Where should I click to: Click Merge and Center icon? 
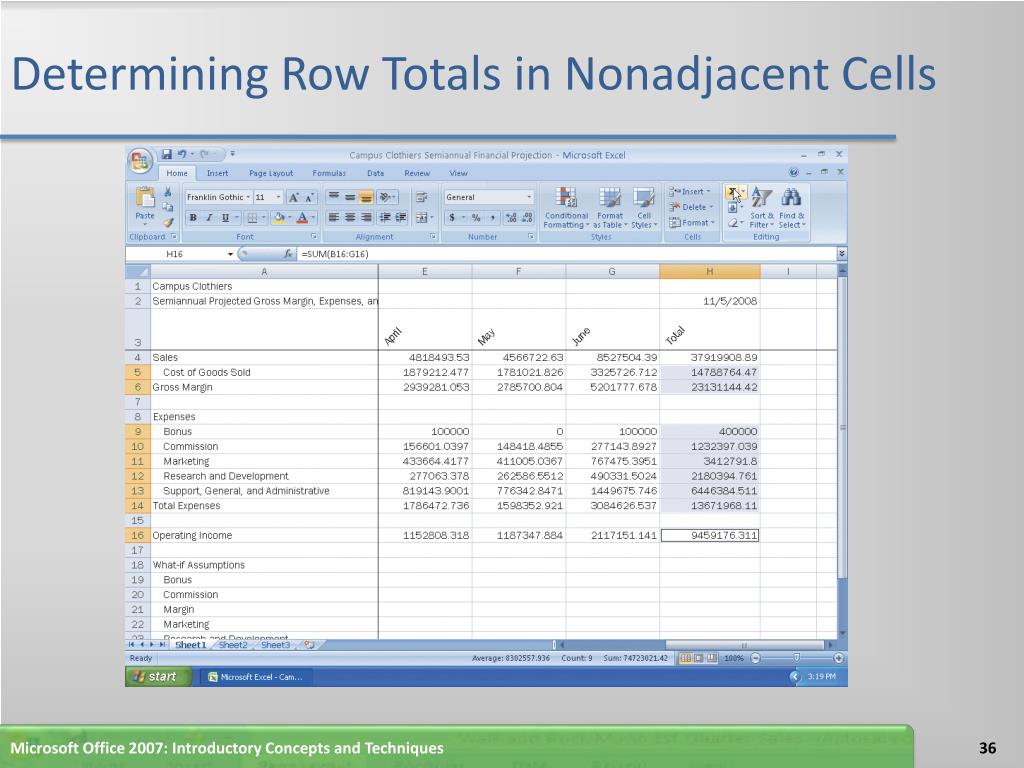coord(424,217)
